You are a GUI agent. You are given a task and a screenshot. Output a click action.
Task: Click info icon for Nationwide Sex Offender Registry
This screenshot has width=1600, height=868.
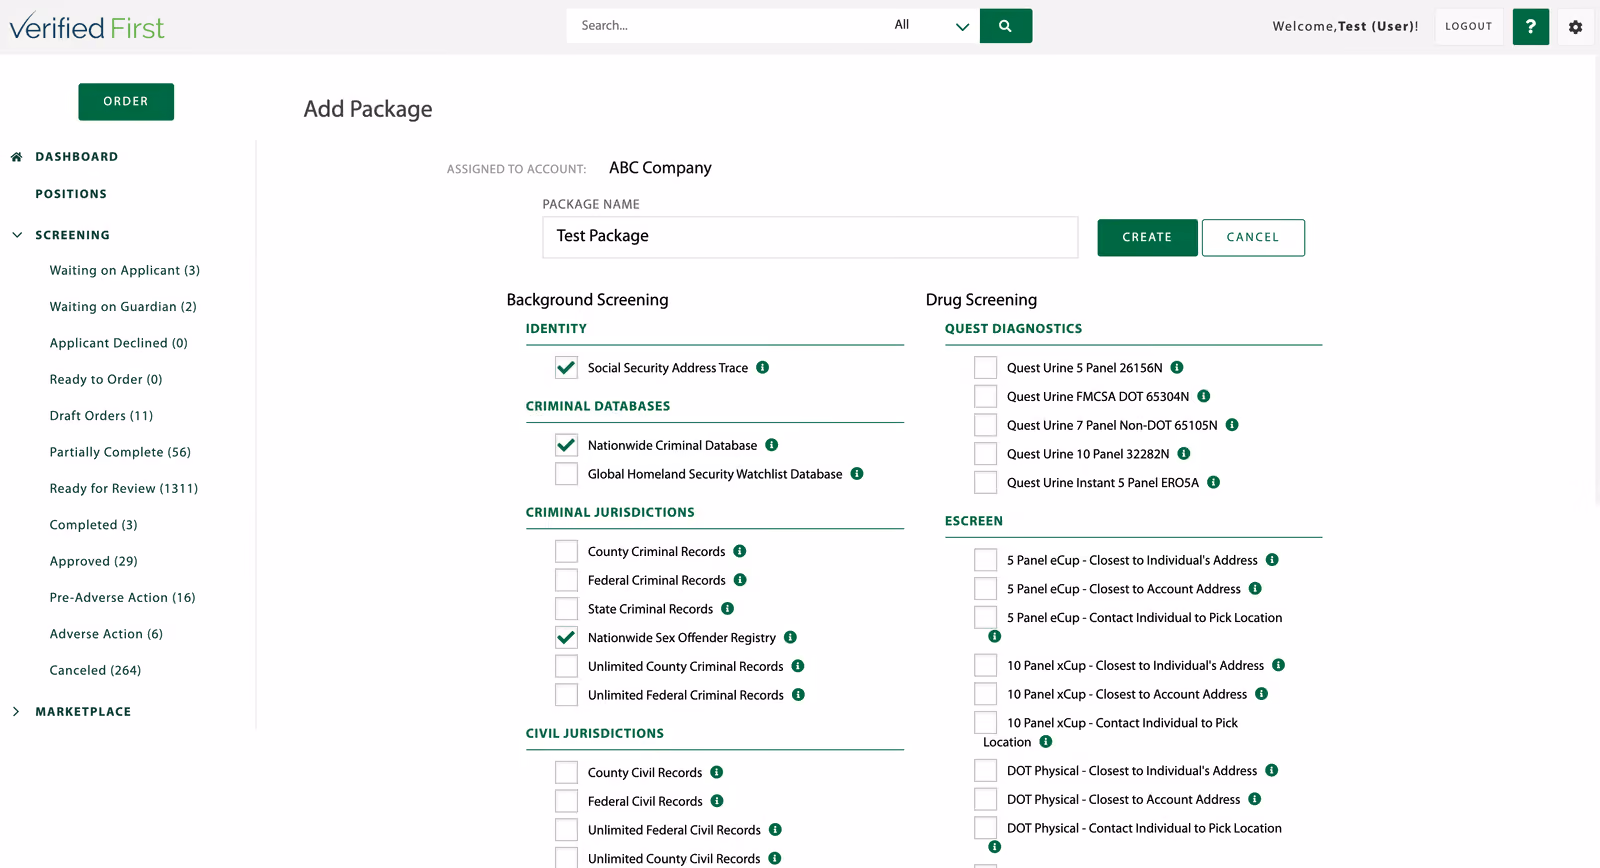[790, 637]
